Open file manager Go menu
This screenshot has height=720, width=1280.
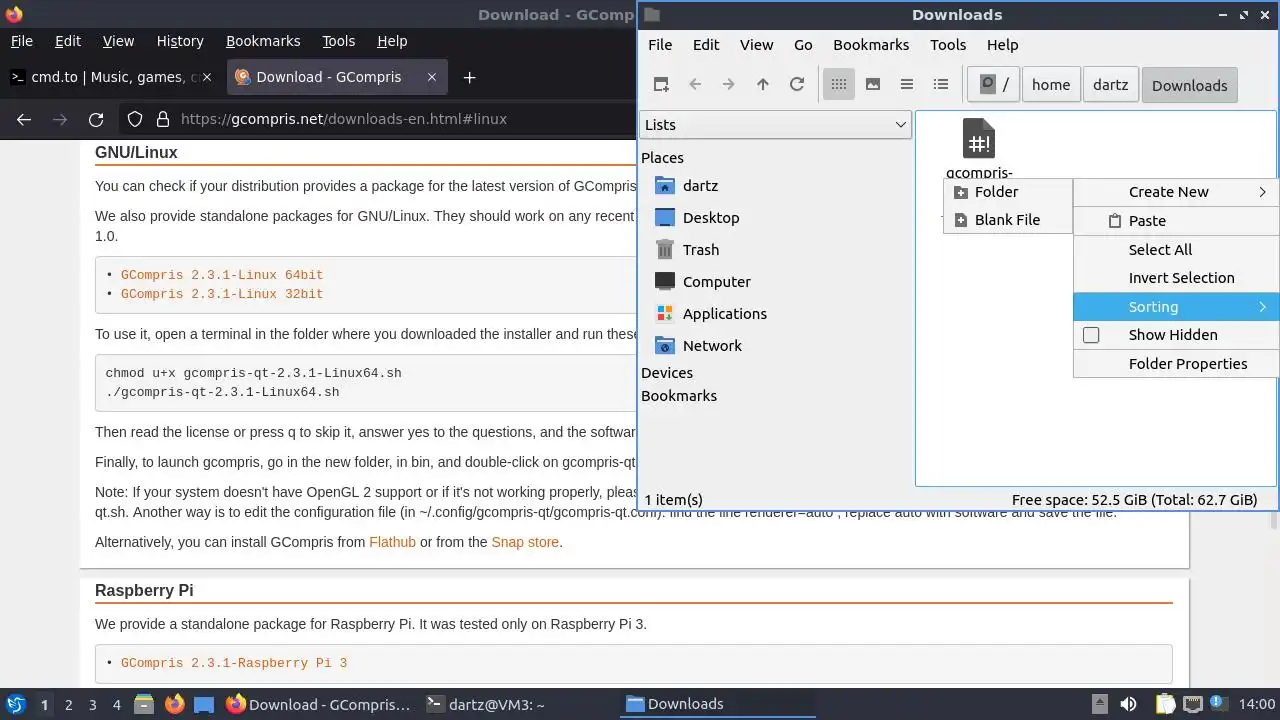[803, 45]
